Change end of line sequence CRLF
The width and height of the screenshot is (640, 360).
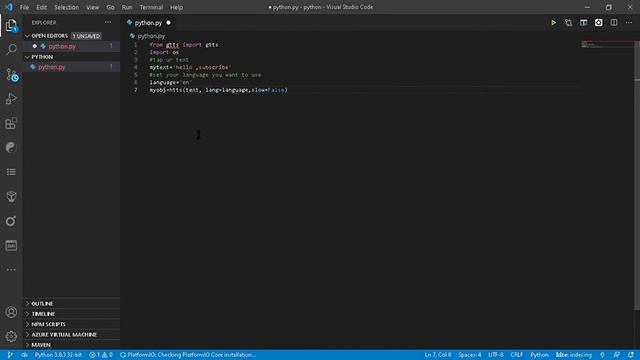click(516, 355)
